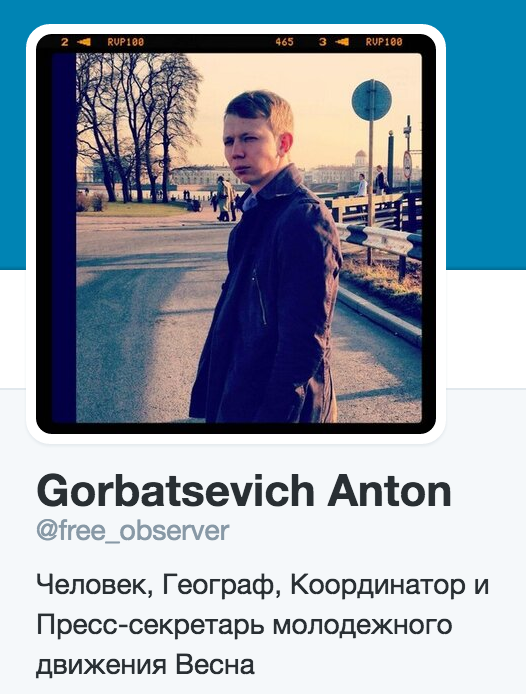Click the right RVP100 film label
Image resolution: width=526 pixels, height=694 pixels.
pos(384,42)
